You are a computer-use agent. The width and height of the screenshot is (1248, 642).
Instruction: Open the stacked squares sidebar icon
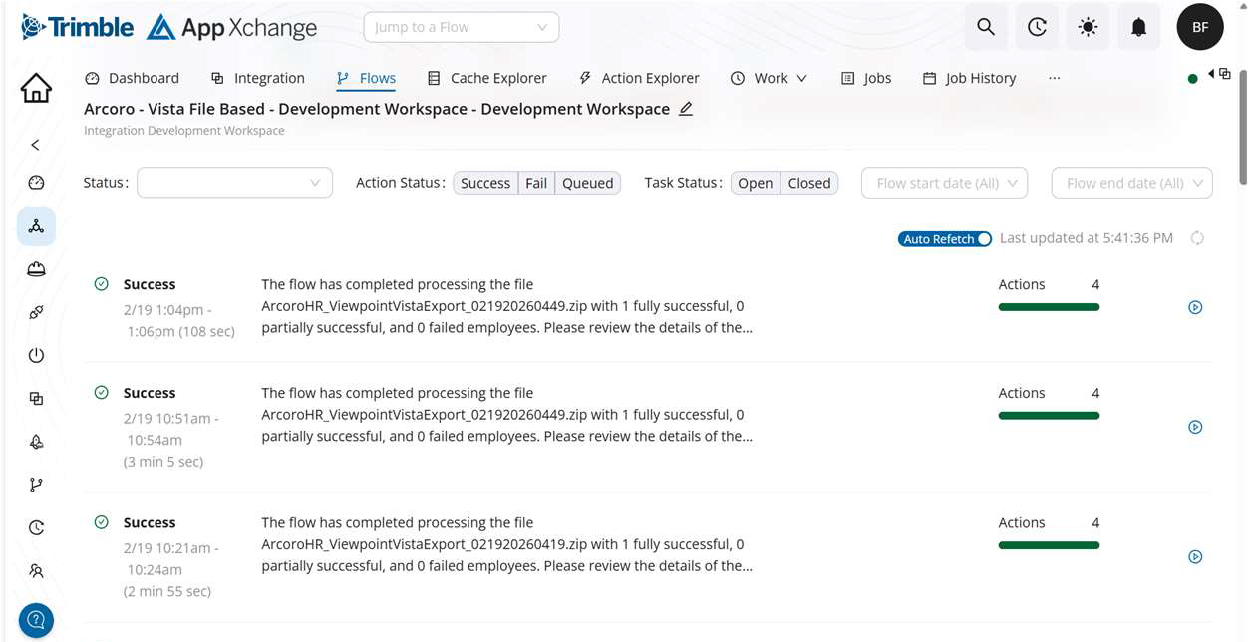point(36,398)
